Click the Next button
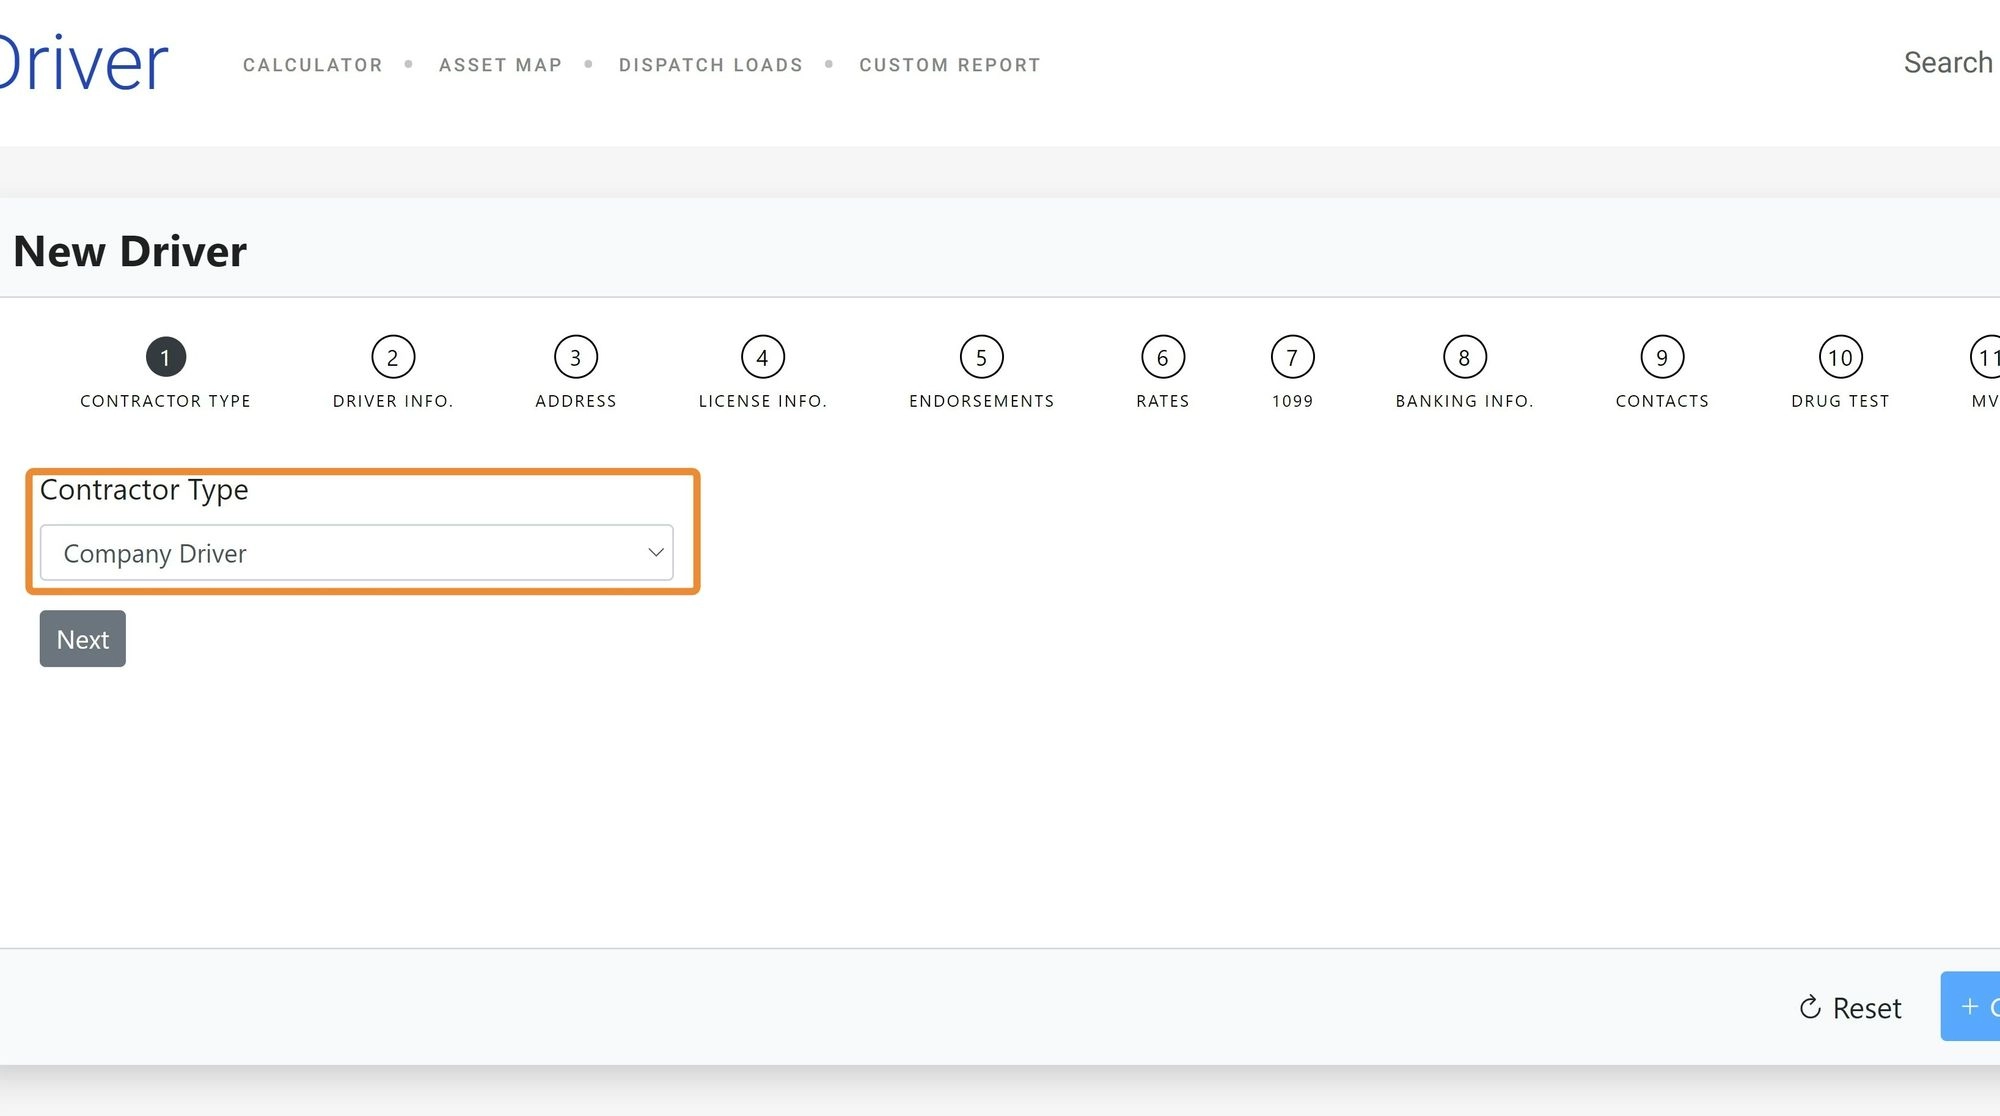The height and width of the screenshot is (1116, 2000). pos(83,639)
